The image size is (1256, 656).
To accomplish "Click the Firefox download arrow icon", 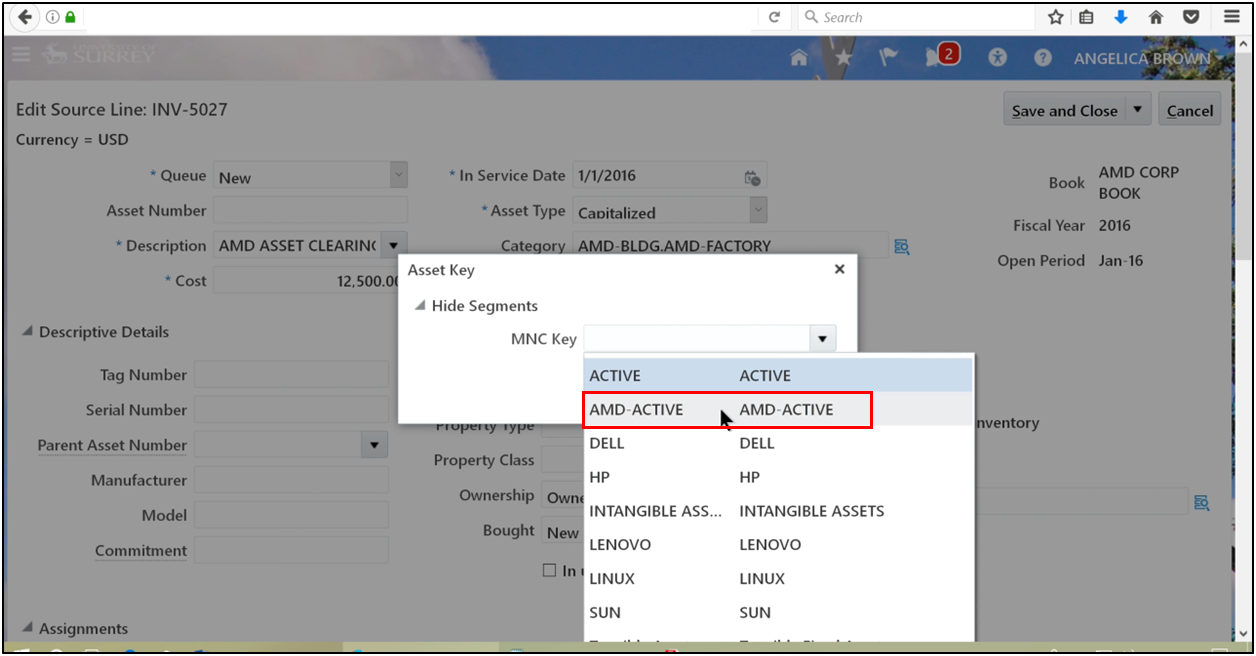I will point(1120,17).
